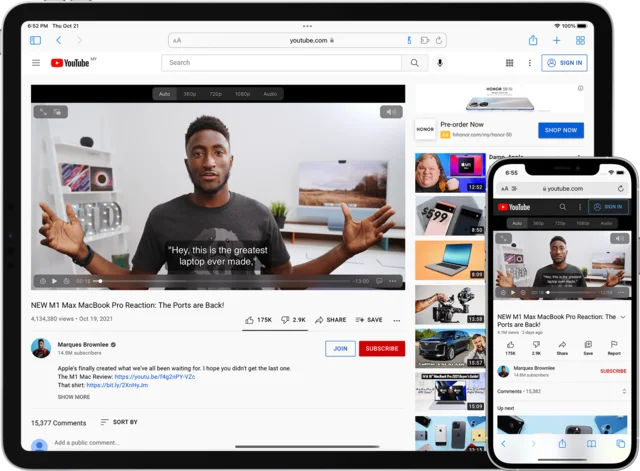Save the video with SAVE on iPad

(369, 320)
